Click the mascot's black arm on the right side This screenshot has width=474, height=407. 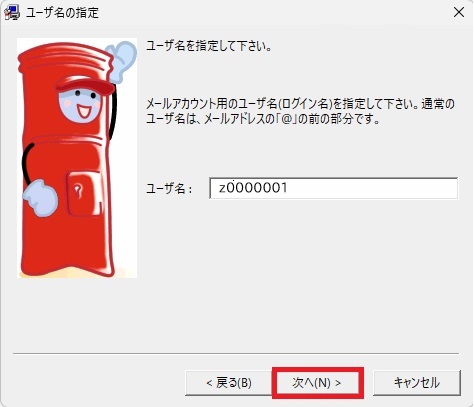coord(113,112)
